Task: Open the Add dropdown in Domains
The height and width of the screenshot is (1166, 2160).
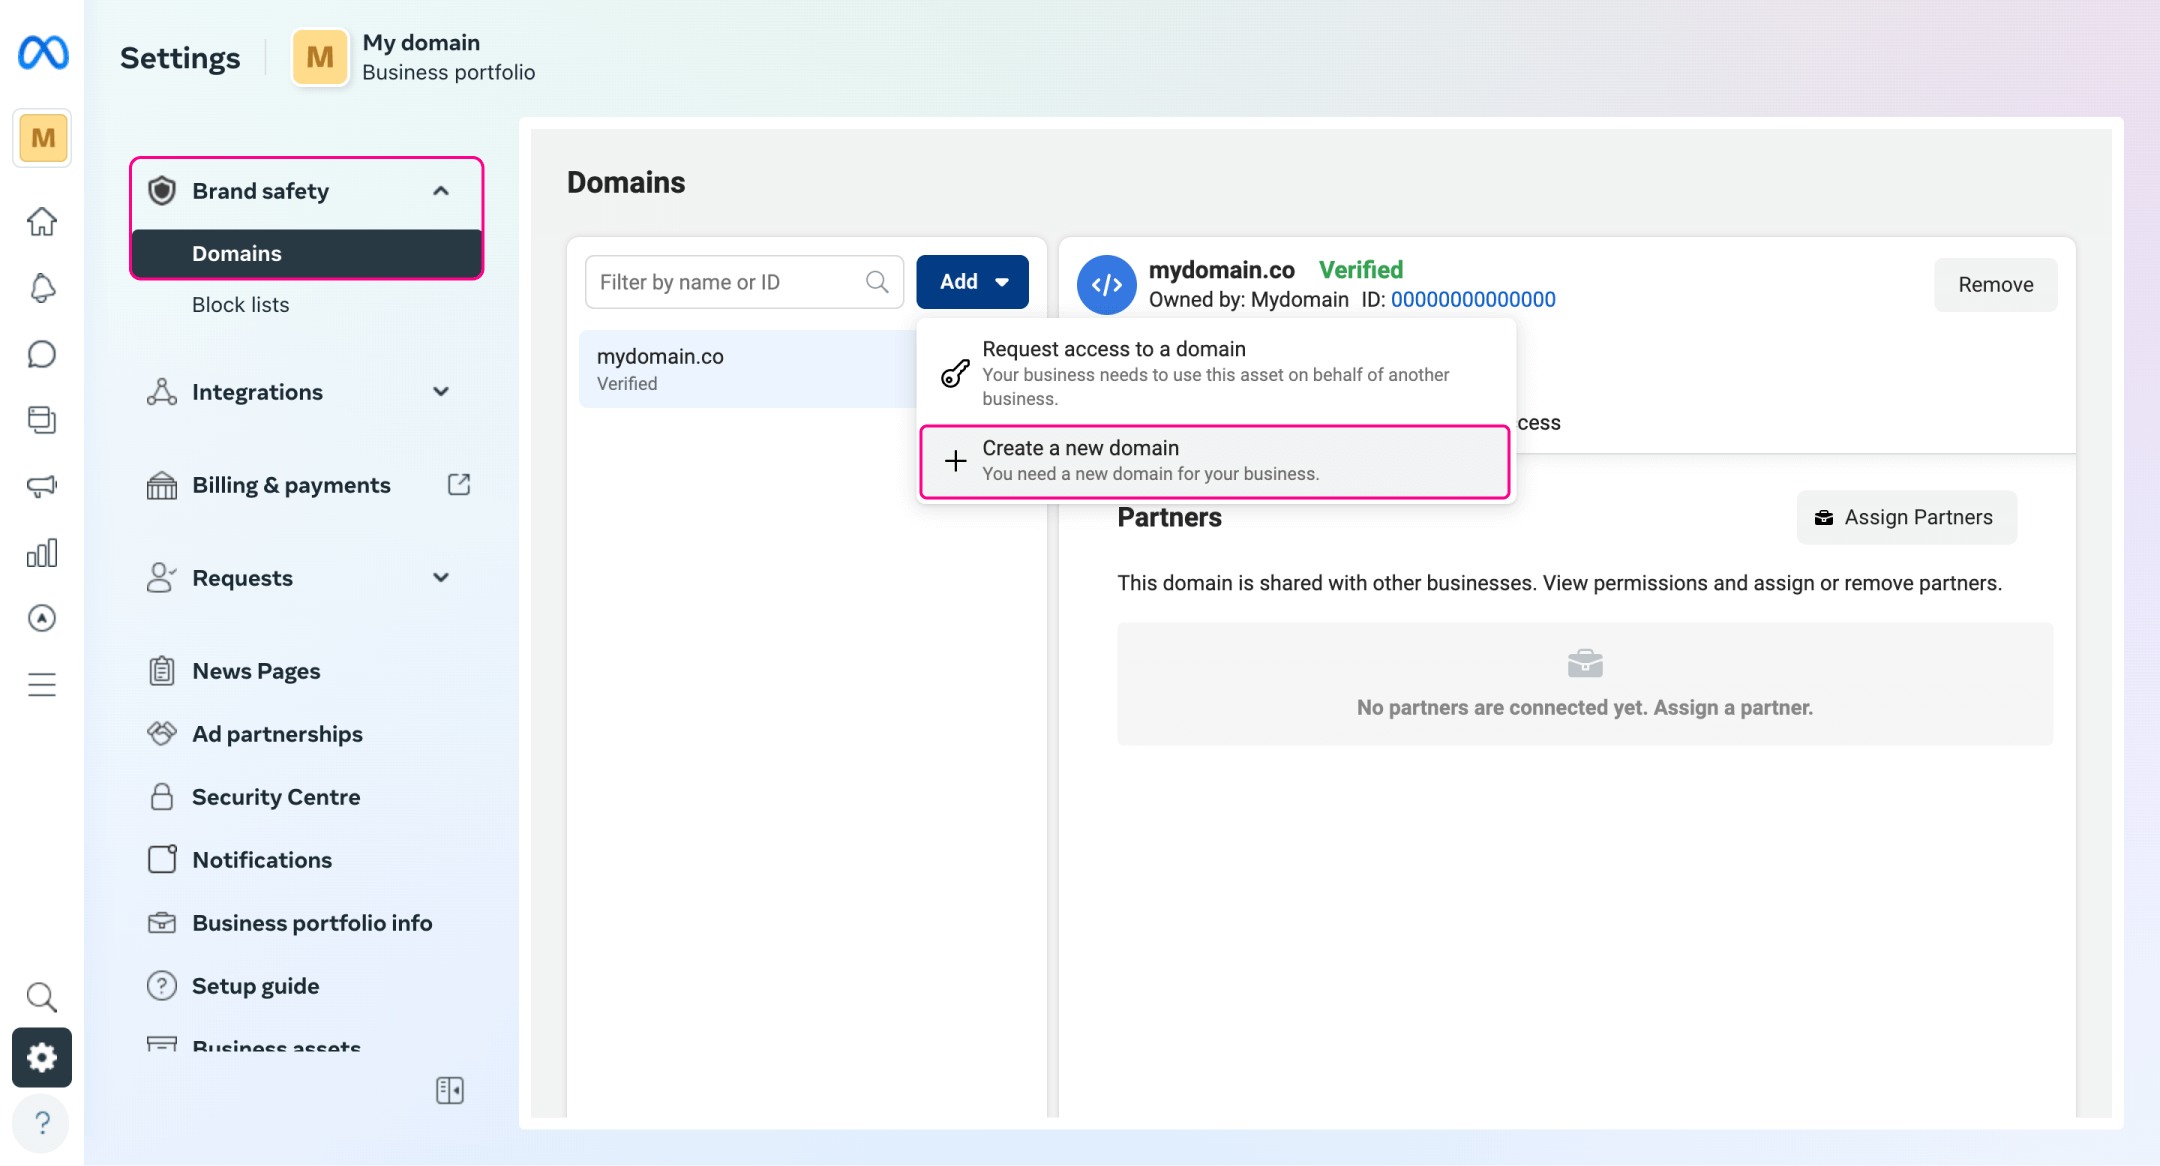Action: pyautogui.click(x=971, y=281)
